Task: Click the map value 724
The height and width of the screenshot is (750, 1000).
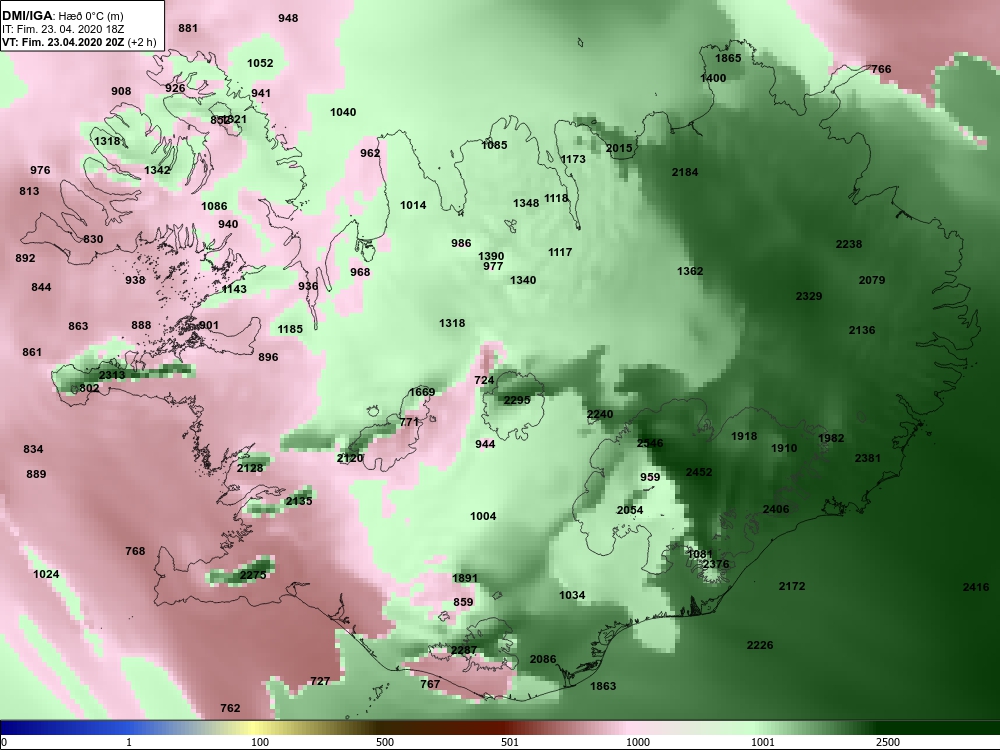Action: [x=484, y=381]
